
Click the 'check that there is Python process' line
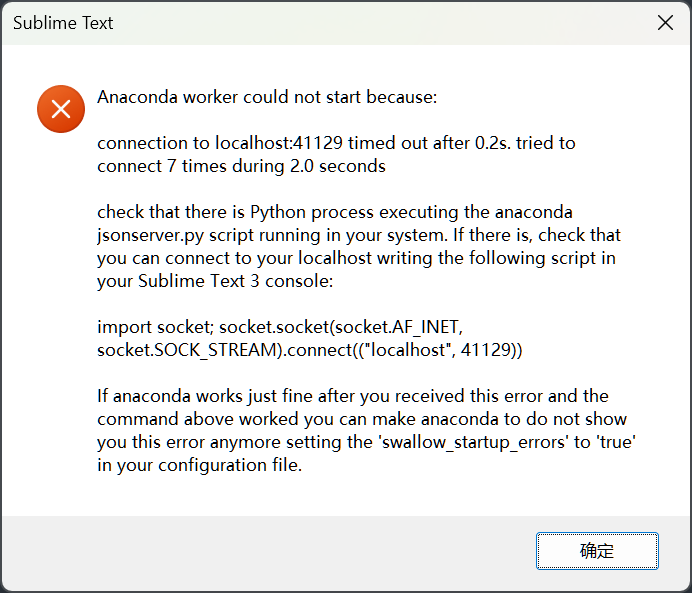point(335,212)
